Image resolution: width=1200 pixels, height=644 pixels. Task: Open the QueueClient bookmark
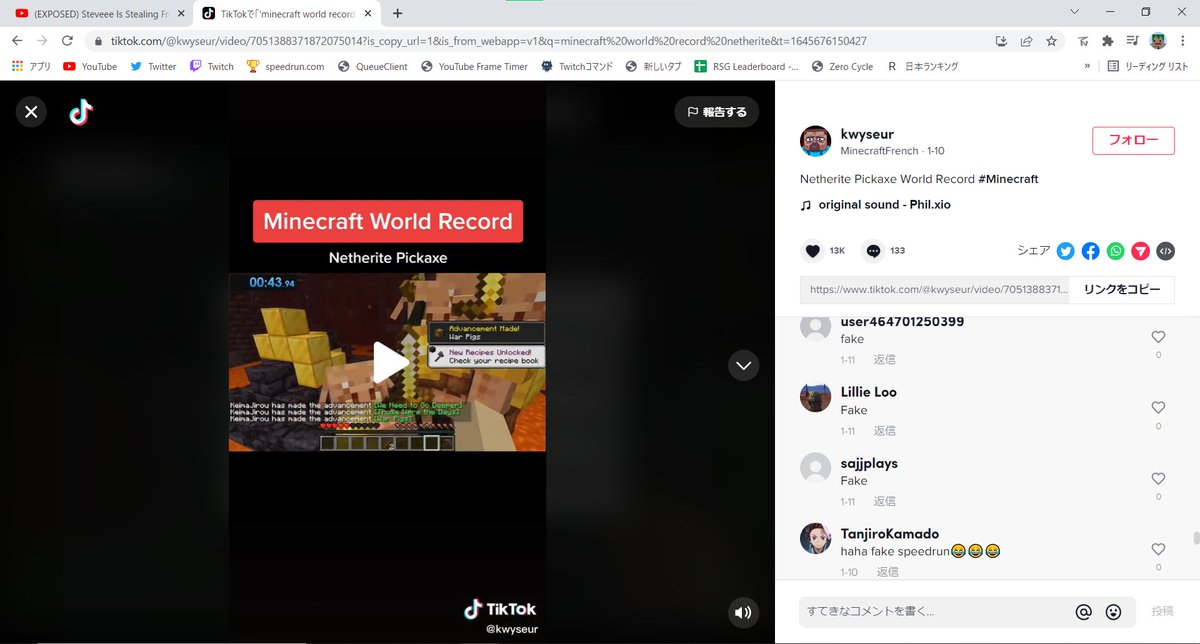click(x=373, y=66)
